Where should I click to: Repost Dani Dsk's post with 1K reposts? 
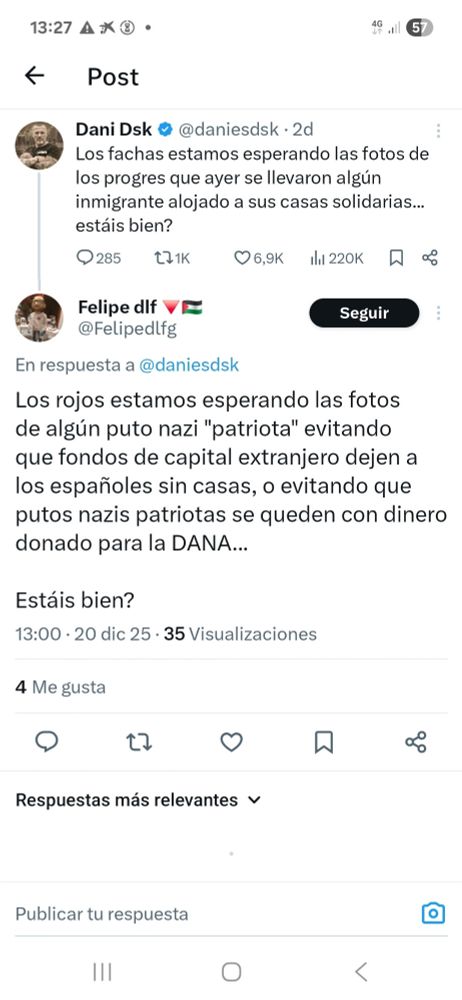click(x=172, y=258)
